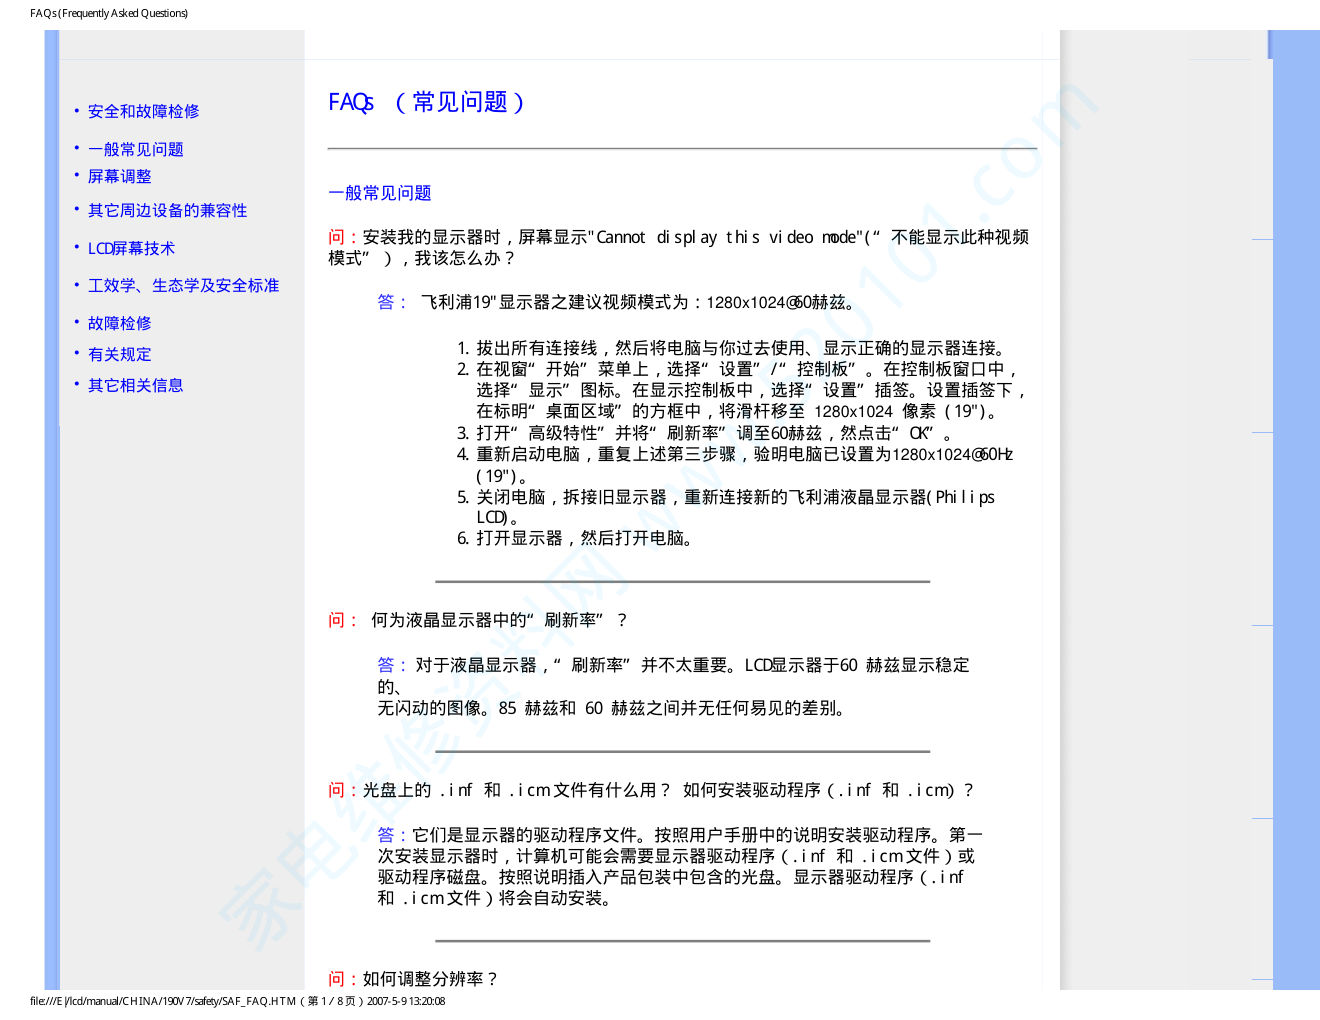Click question 何为液晶显示器中的“刷新率”
1320x1020 pixels.
coord(478,620)
